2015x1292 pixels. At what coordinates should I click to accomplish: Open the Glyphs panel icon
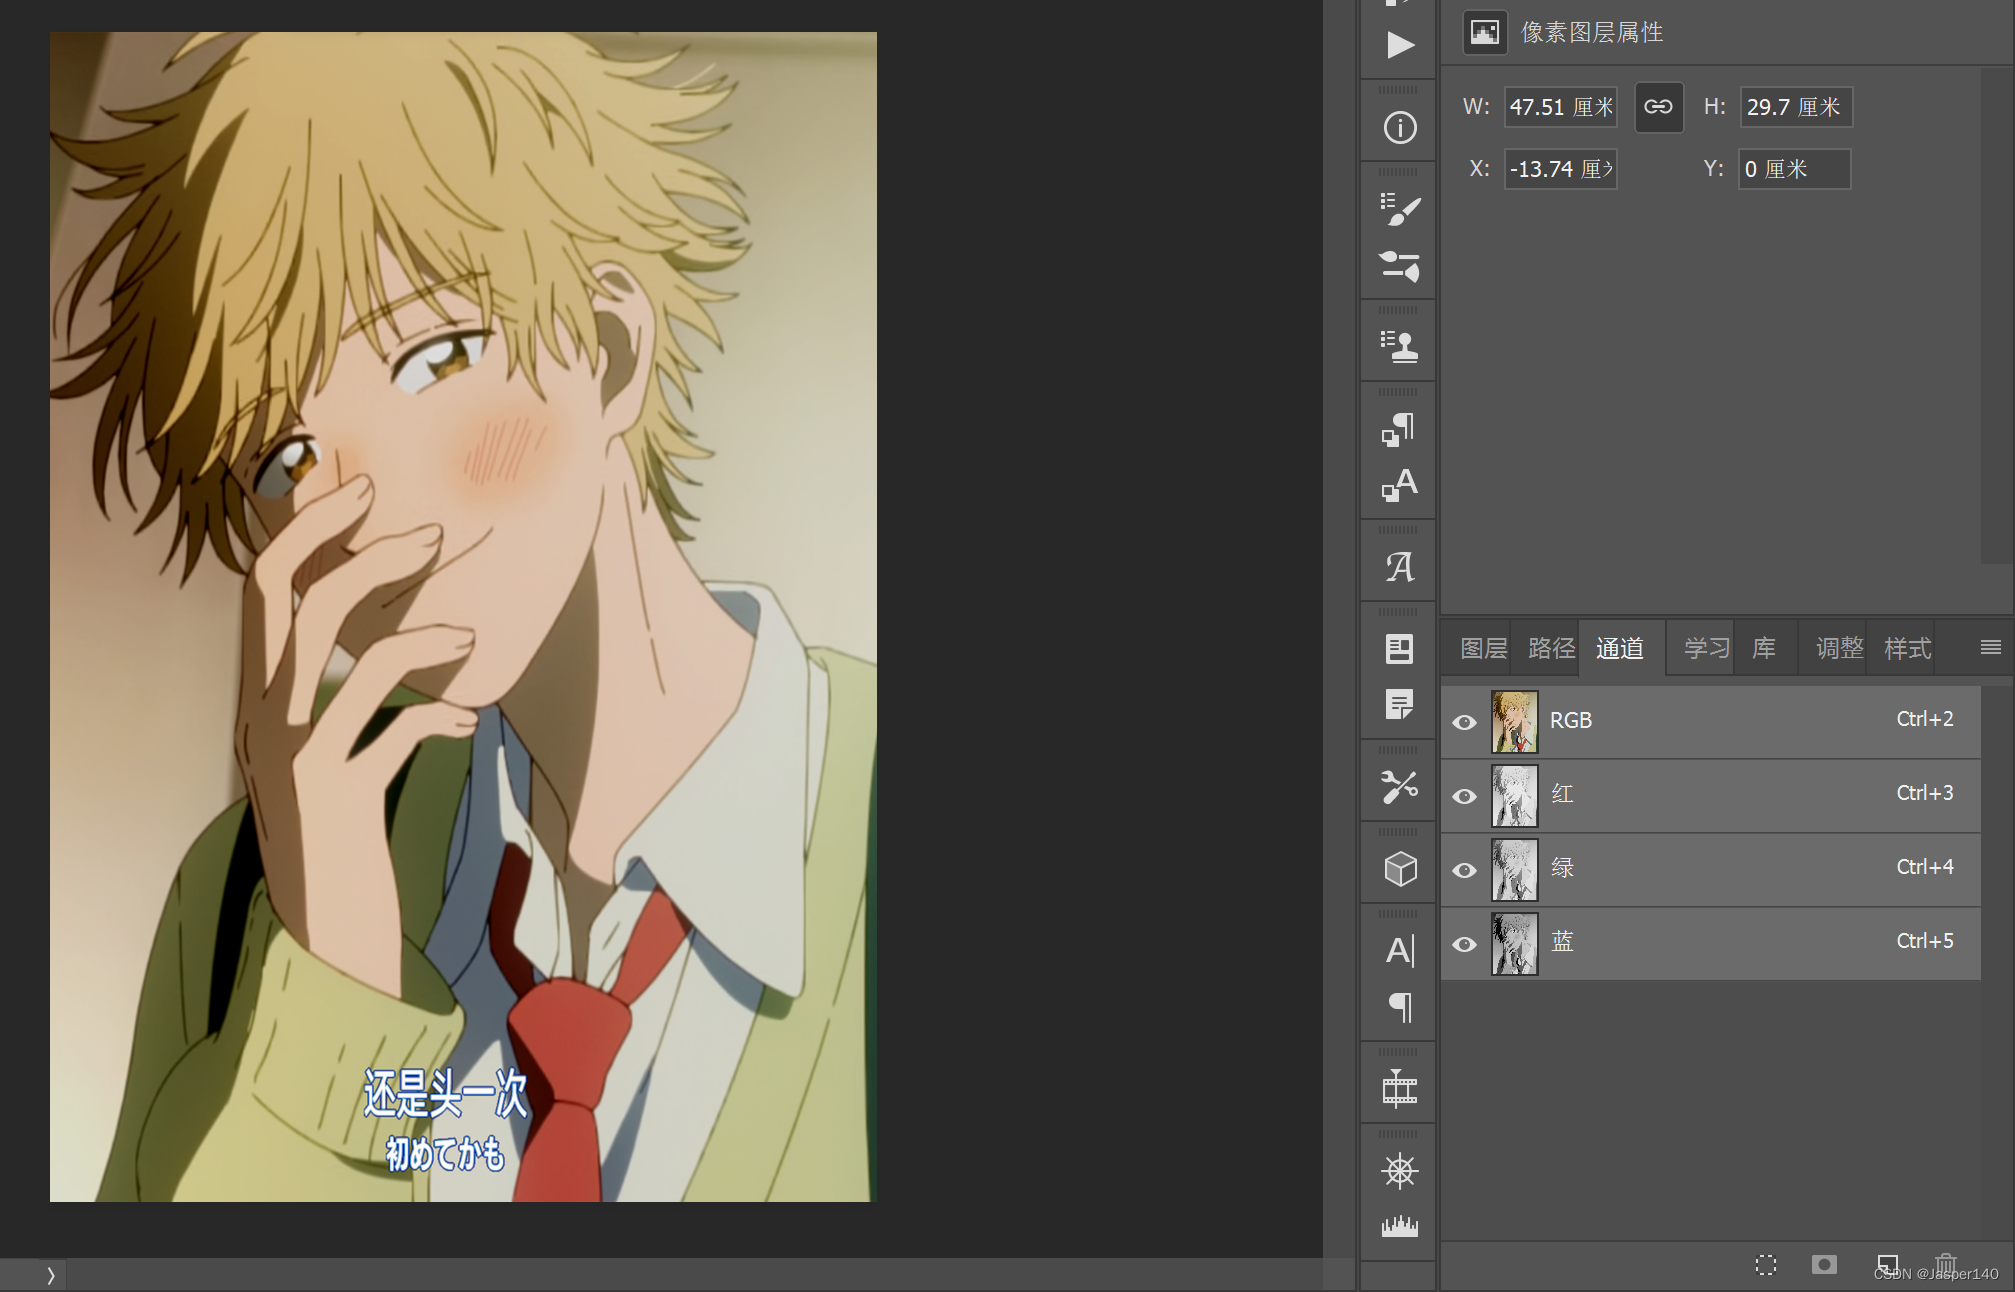pyautogui.click(x=1400, y=567)
